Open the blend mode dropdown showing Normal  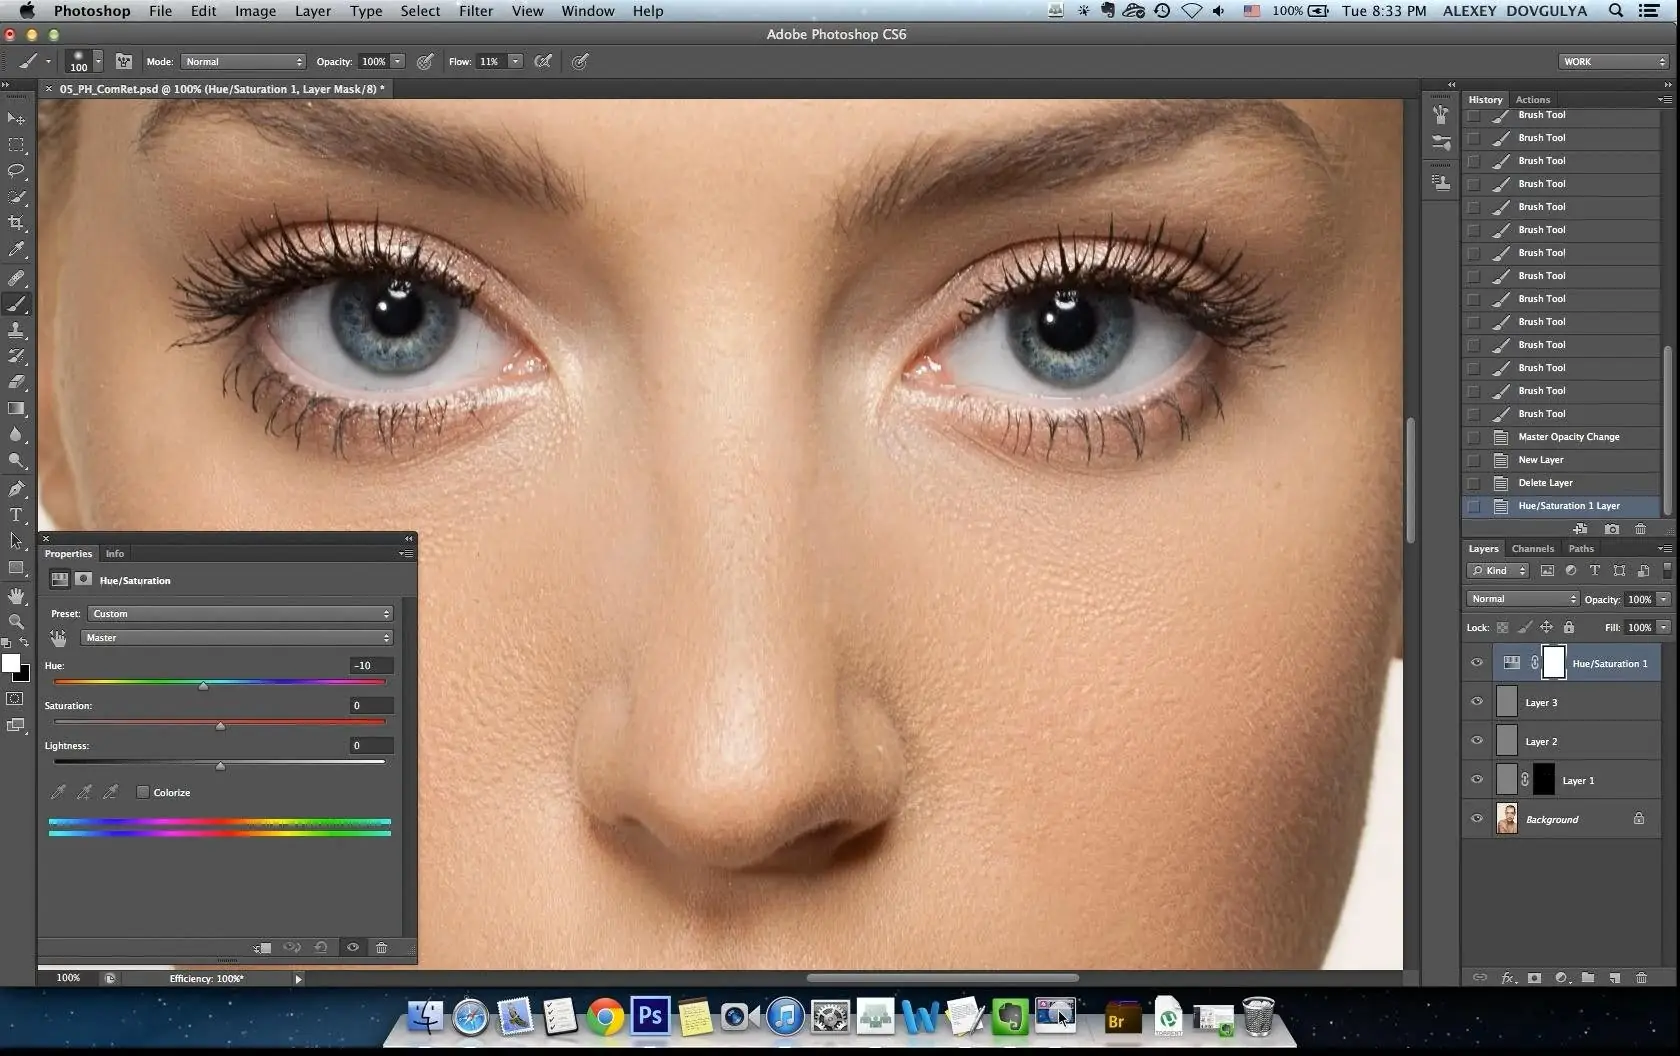pyautogui.click(x=1521, y=598)
